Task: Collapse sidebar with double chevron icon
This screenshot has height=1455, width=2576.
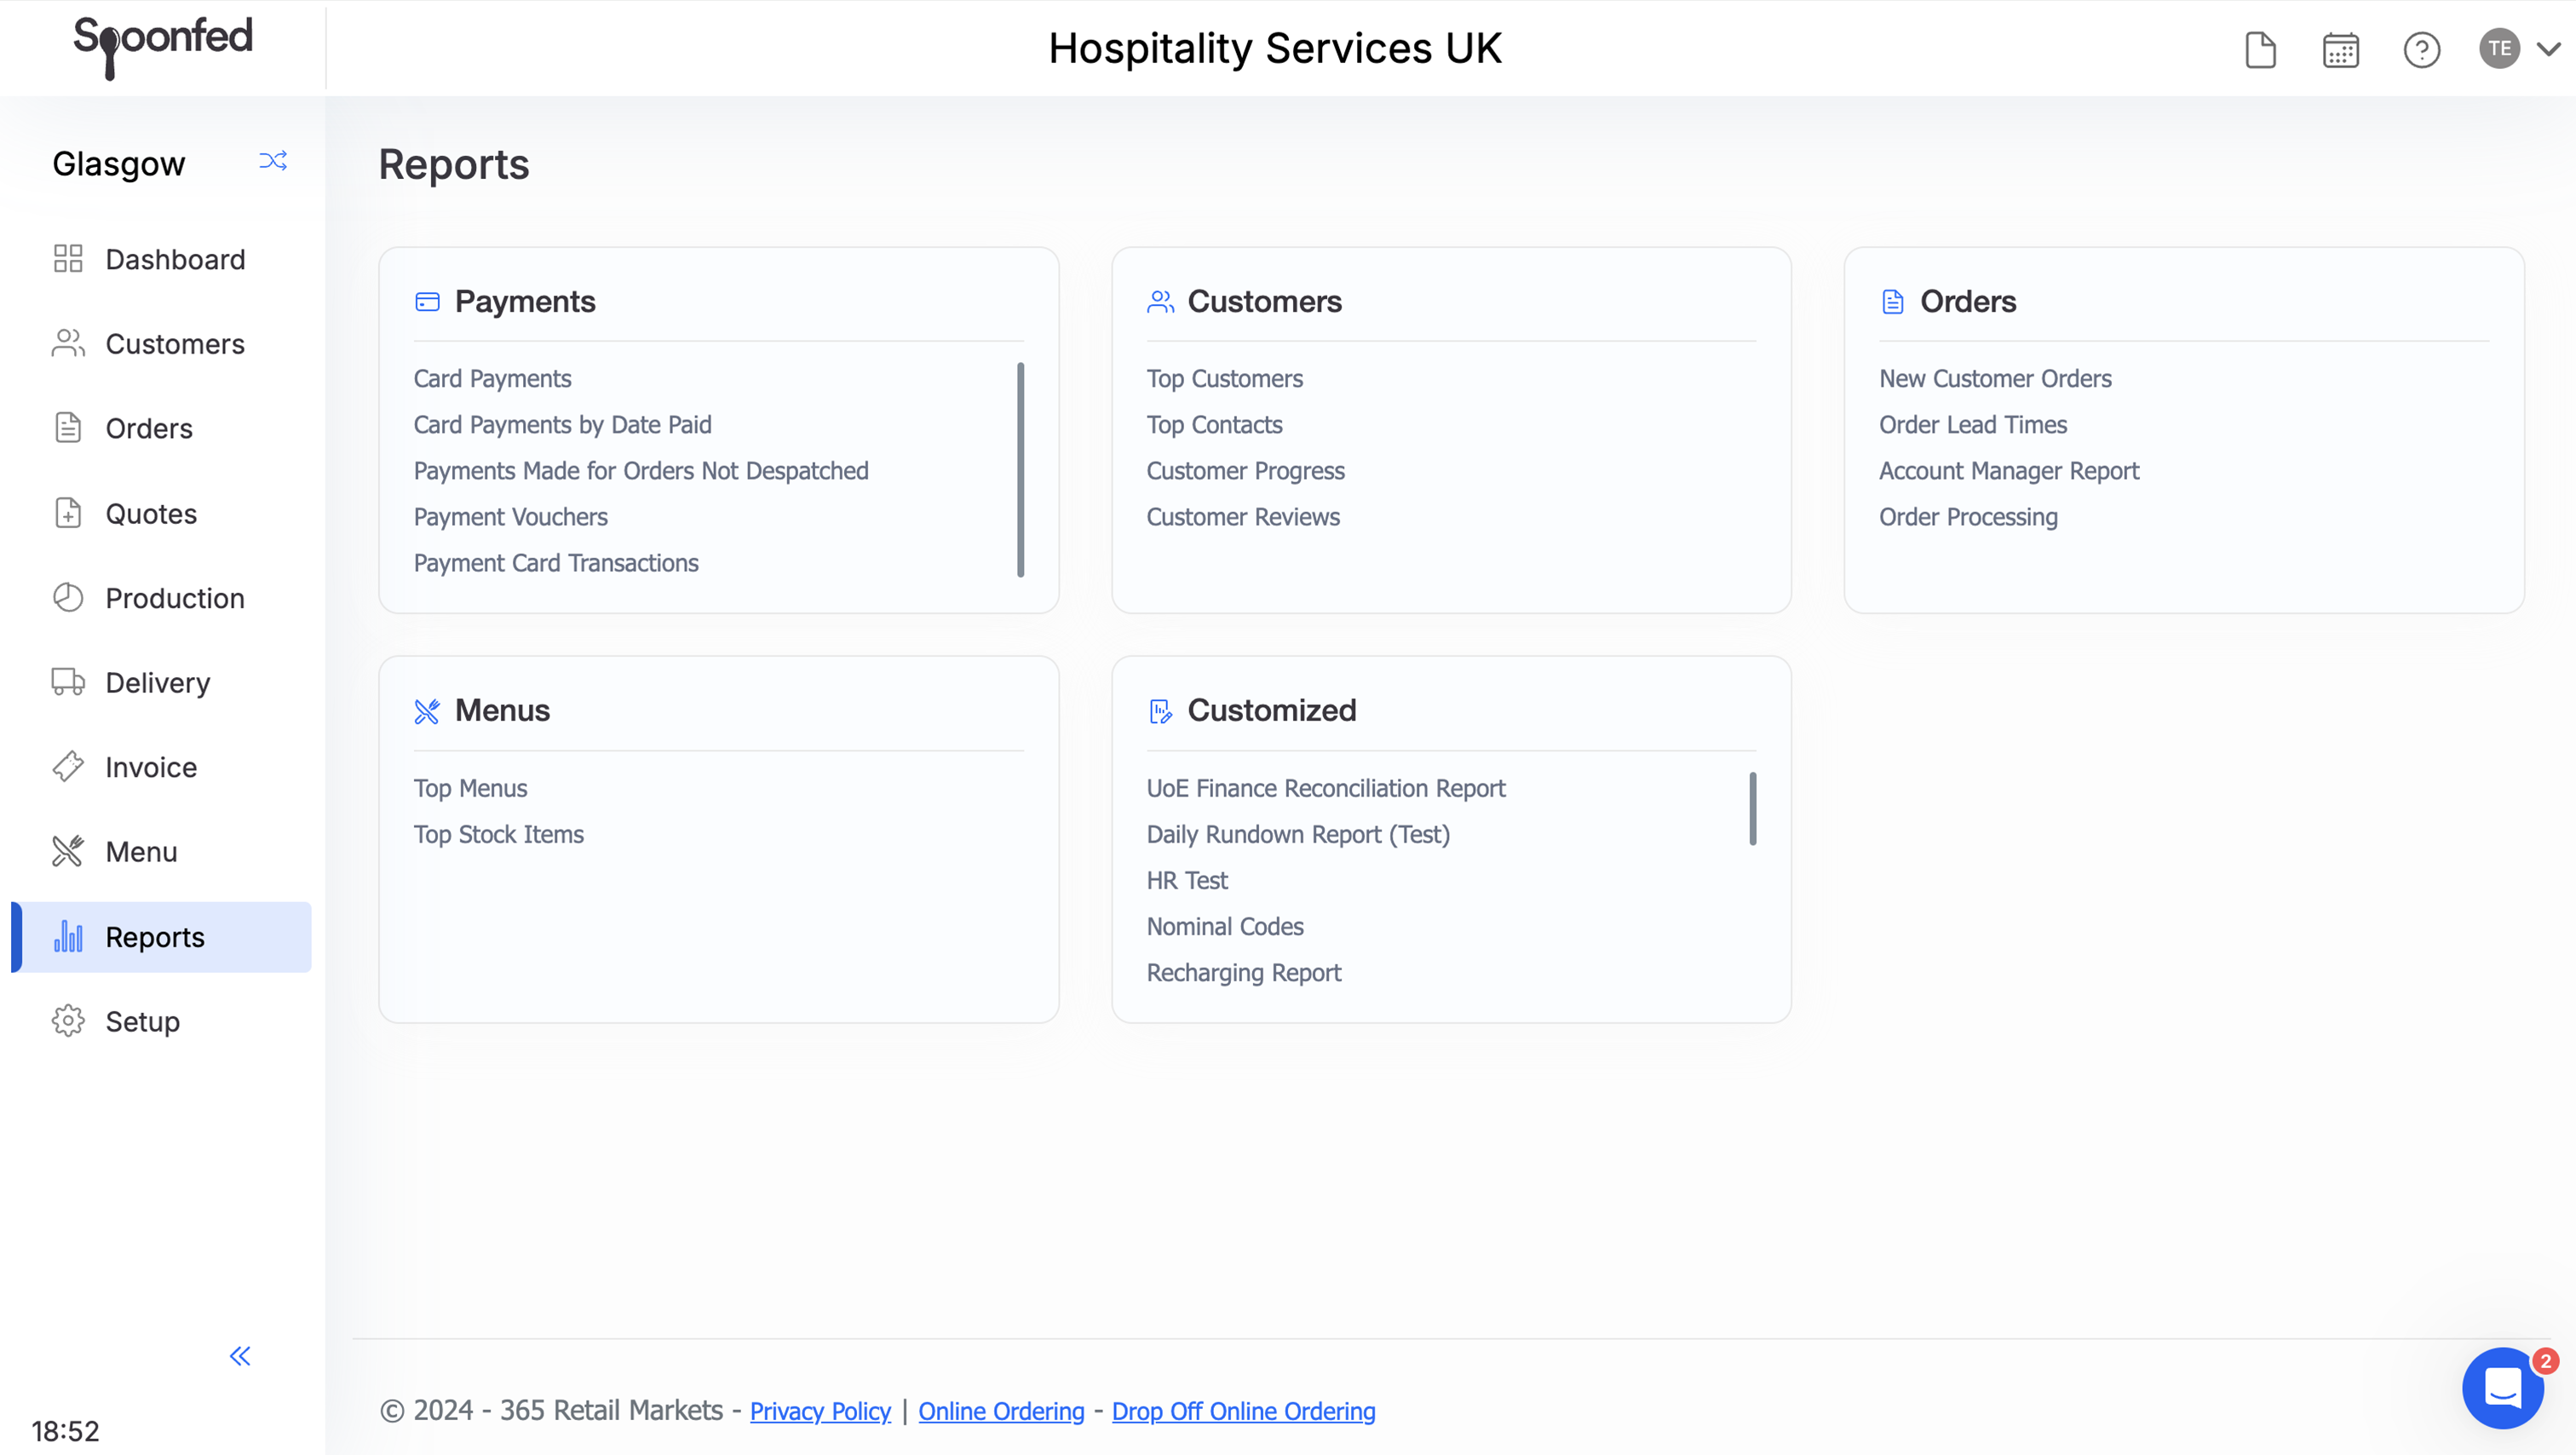Action: click(x=240, y=1356)
